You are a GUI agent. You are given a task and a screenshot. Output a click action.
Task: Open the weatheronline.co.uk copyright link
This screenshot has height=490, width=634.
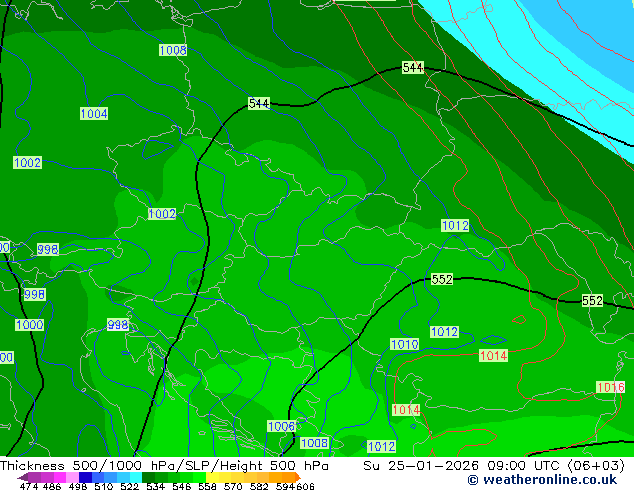tap(550, 479)
